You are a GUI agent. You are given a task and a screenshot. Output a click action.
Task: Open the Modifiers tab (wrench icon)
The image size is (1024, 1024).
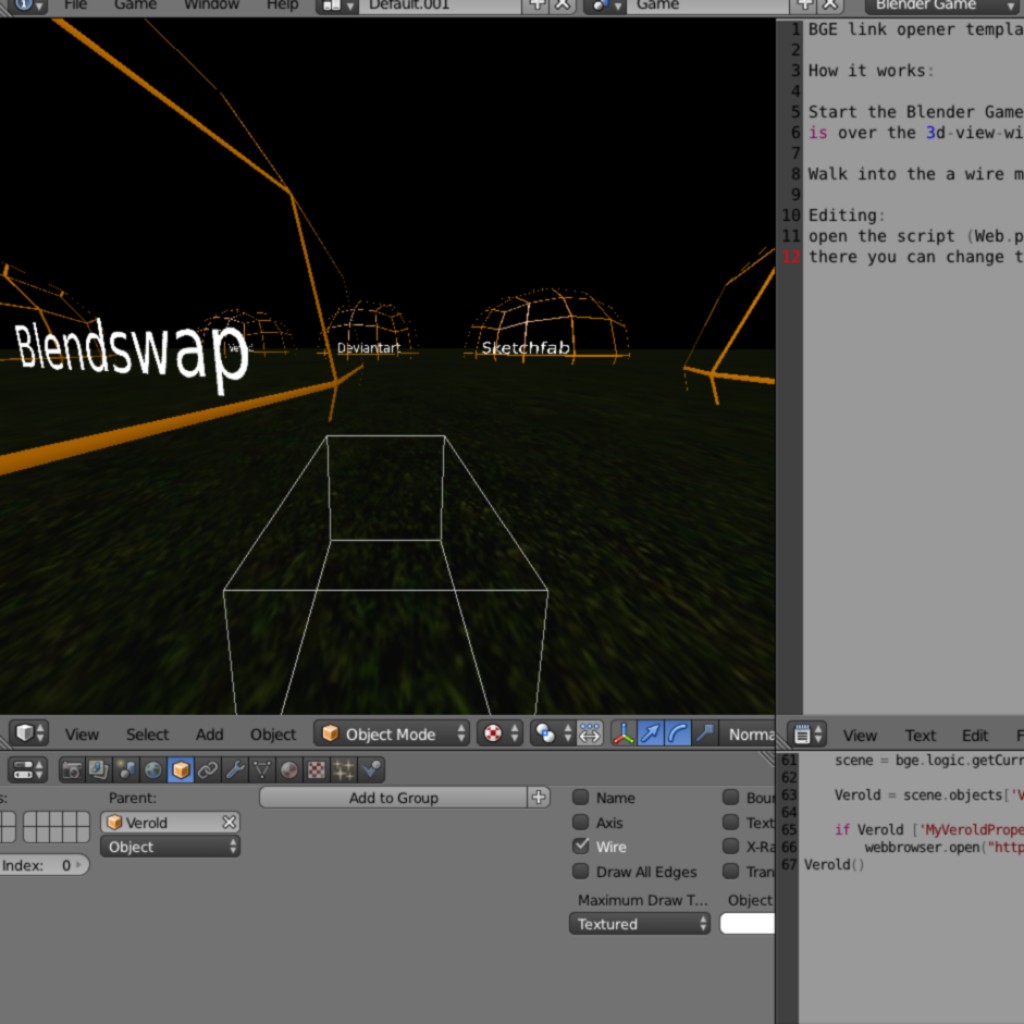pyautogui.click(x=234, y=770)
